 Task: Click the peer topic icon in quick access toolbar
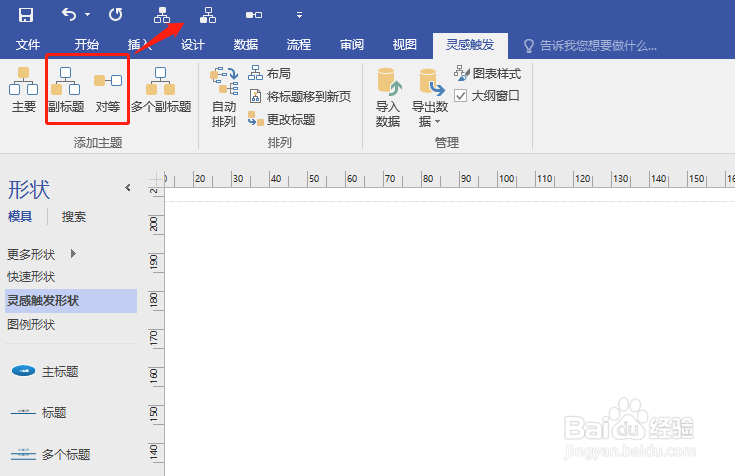pyautogui.click(x=254, y=15)
